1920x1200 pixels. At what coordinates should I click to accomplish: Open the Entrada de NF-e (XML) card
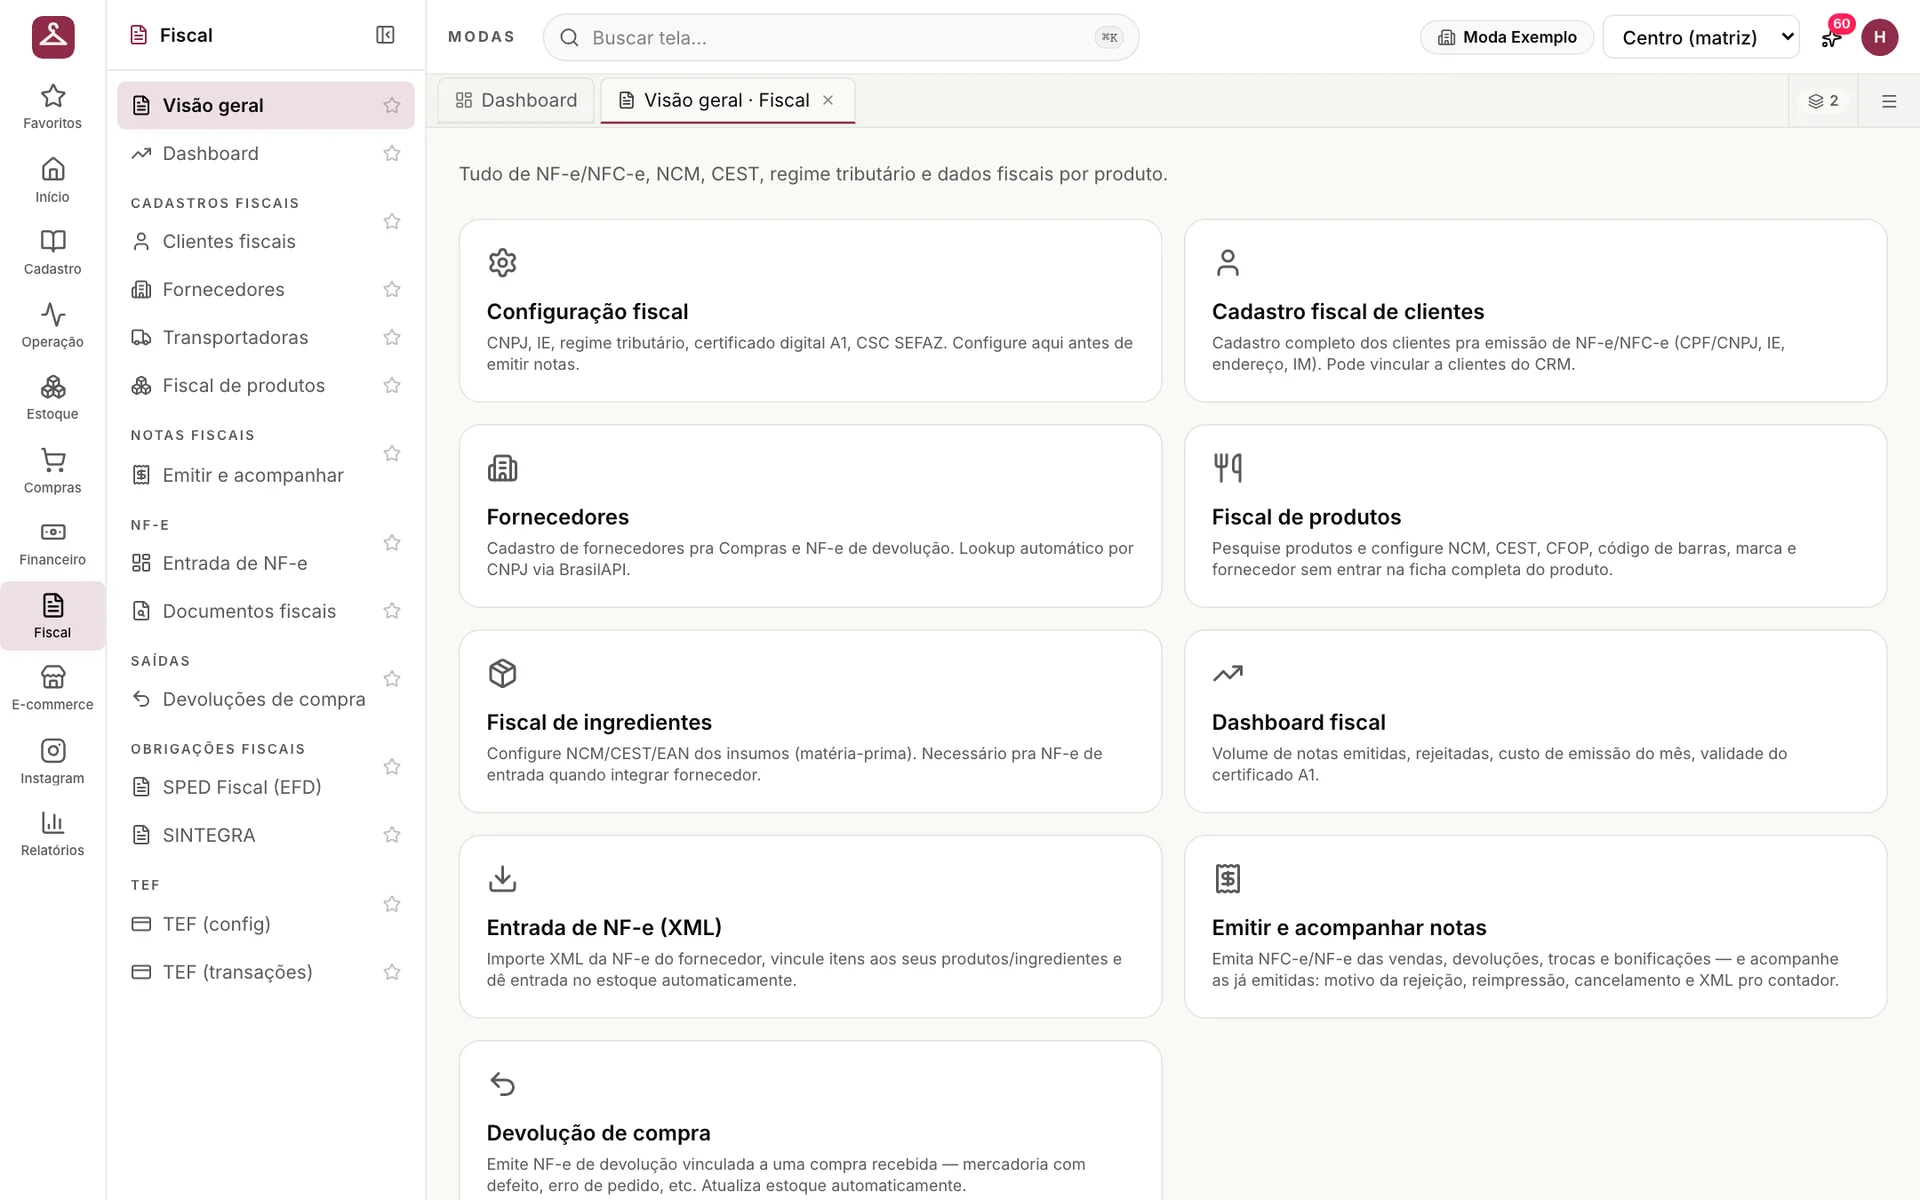(810, 927)
